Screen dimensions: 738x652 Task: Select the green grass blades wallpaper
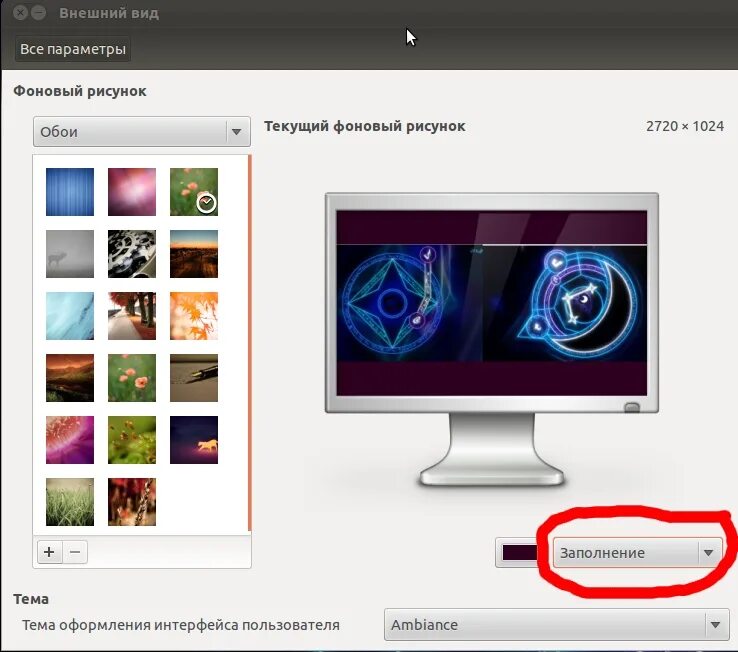point(70,502)
